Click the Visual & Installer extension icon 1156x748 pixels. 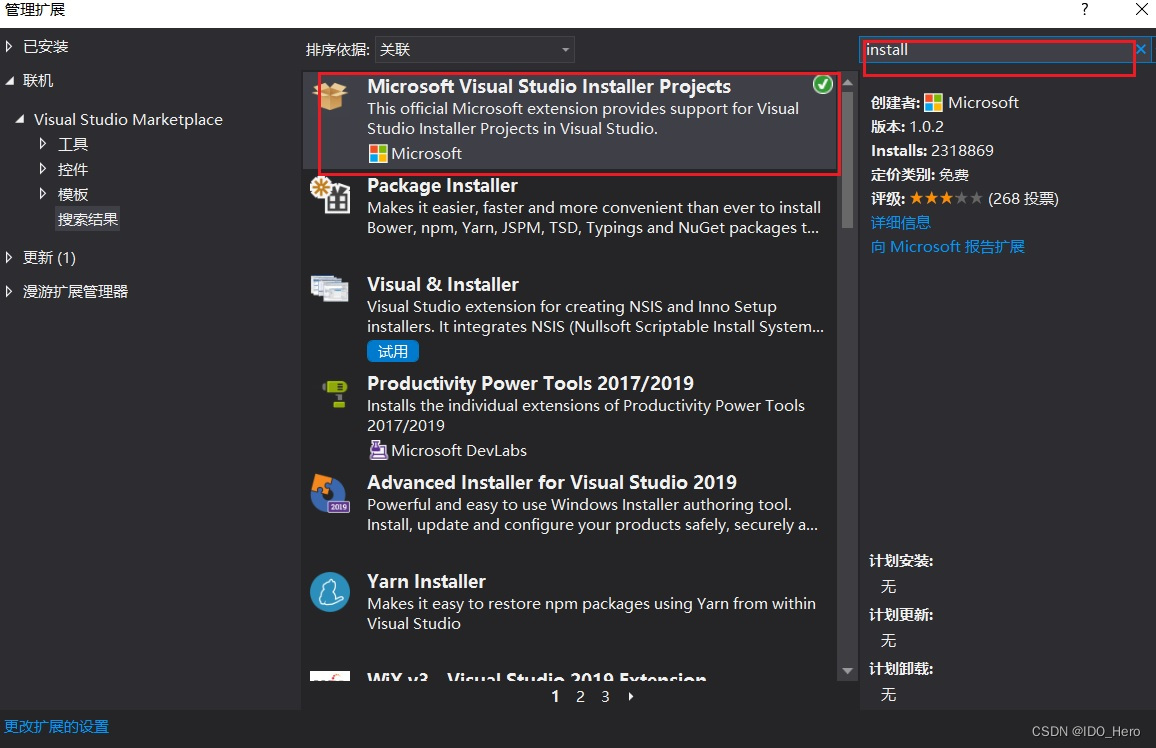[x=330, y=288]
